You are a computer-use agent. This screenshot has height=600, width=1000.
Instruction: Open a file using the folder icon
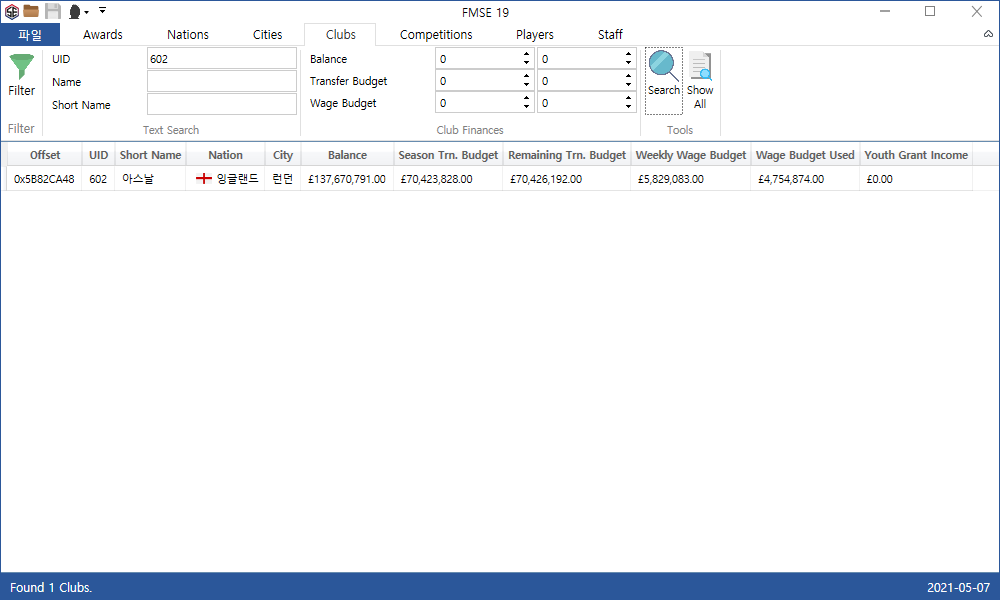point(31,10)
